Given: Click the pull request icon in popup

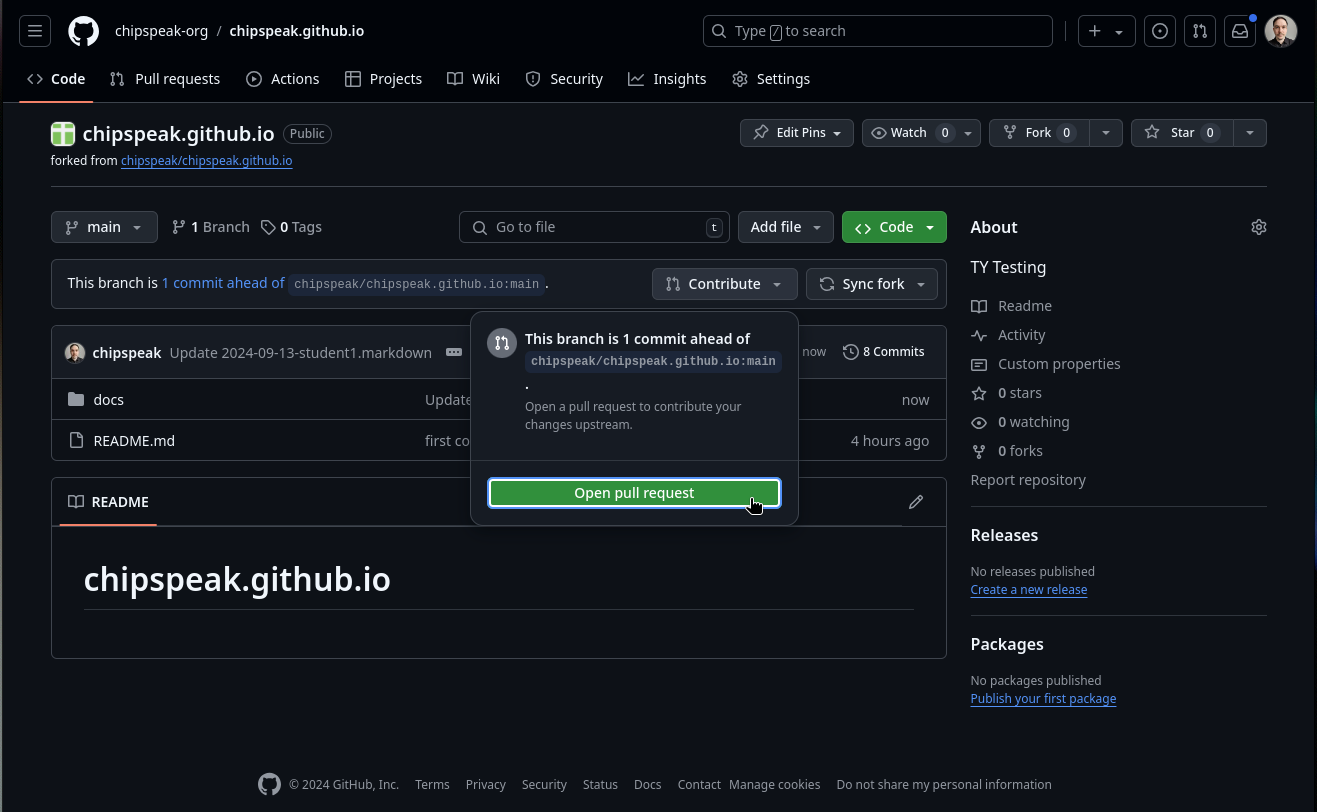Looking at the screenshot, I should 502,343.
